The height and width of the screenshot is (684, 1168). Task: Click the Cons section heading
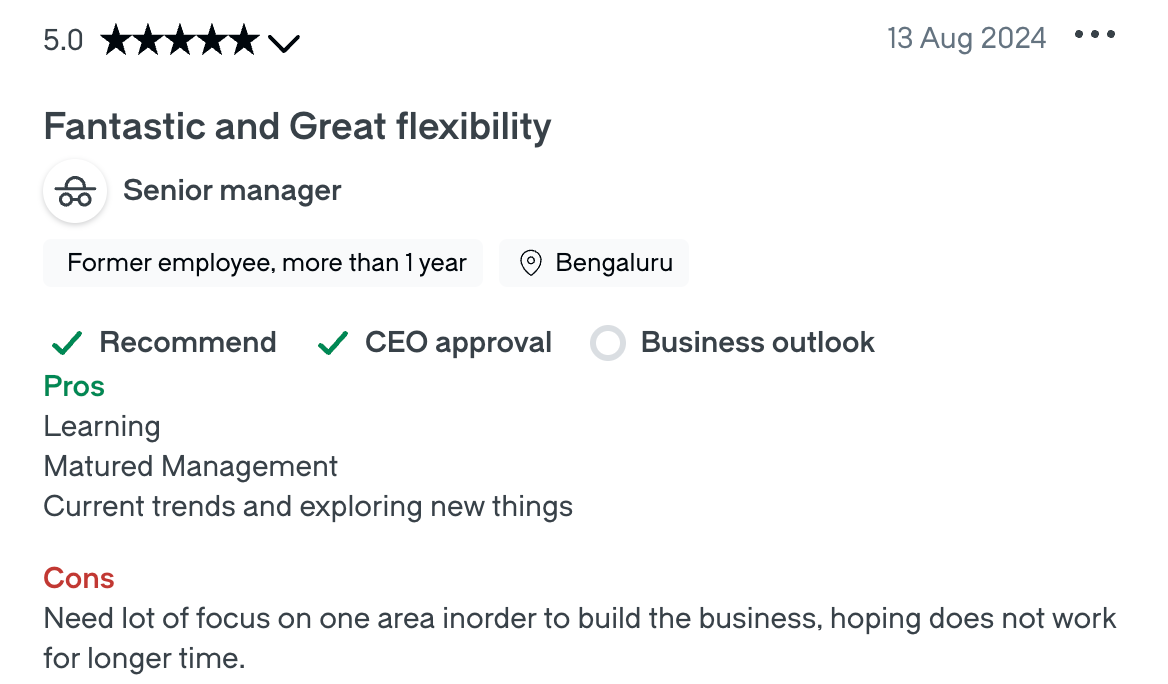[x=78, y=578]
